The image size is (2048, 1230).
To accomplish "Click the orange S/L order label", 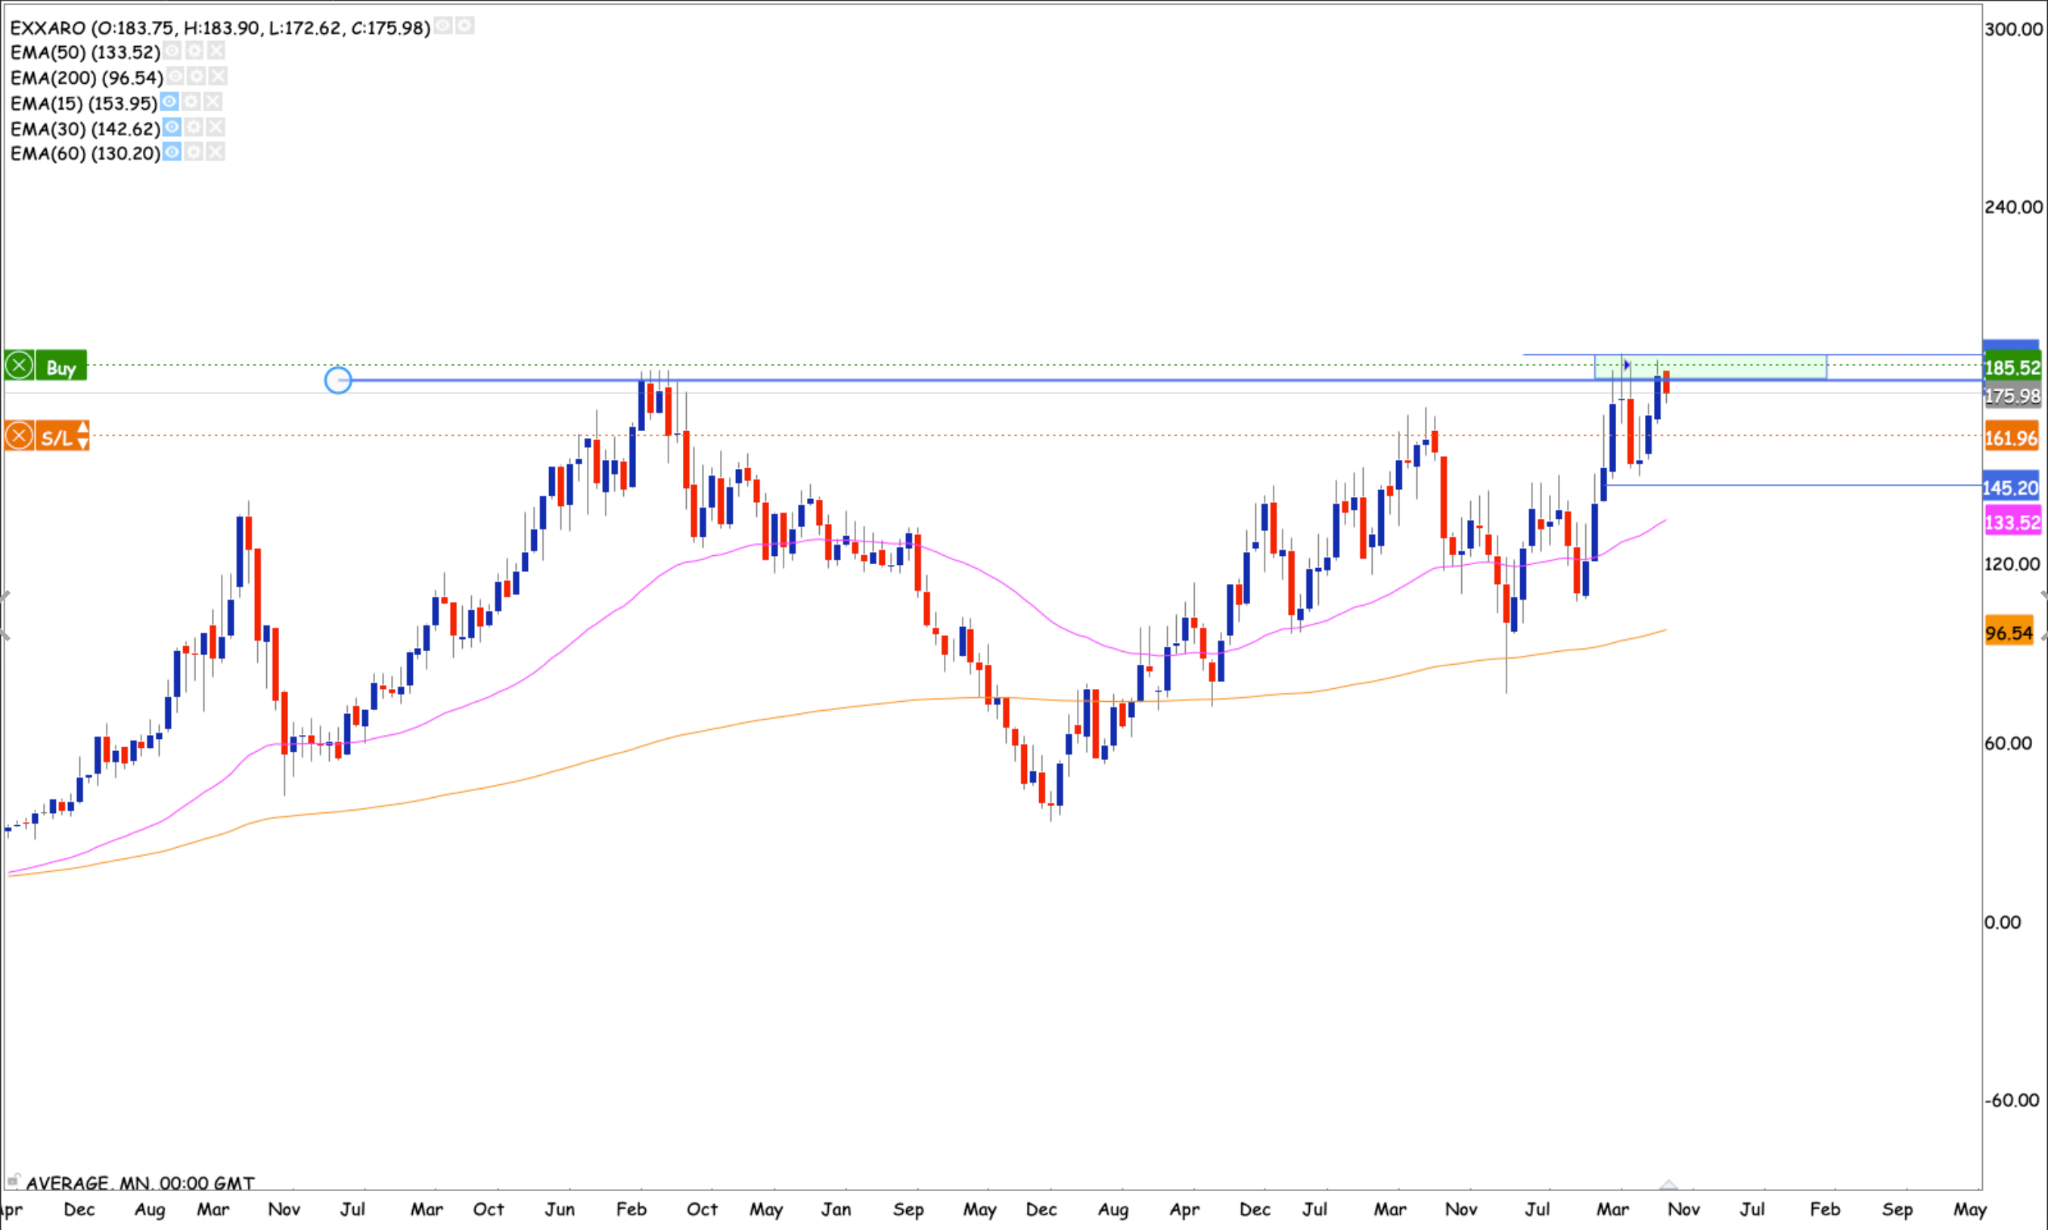I will pyautogui.click(x=55, y=437).
